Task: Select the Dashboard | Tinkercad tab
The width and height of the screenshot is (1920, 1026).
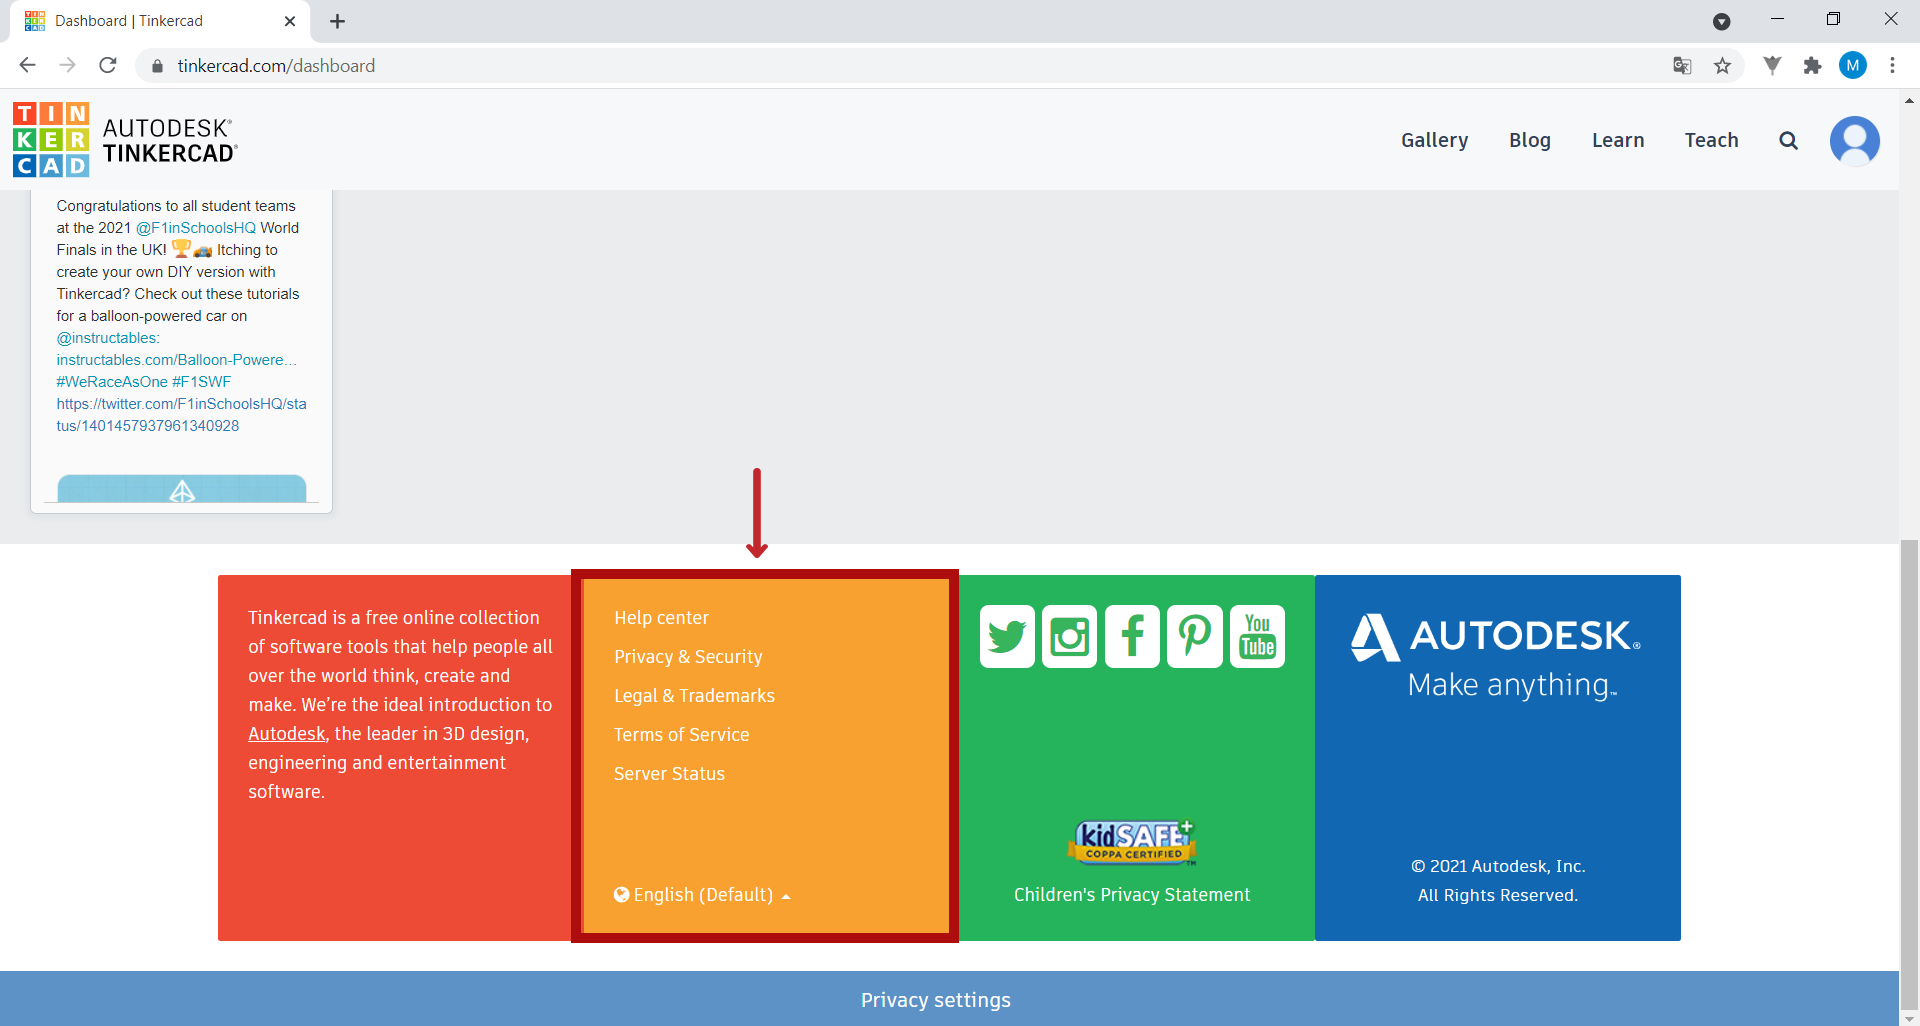Action: tap(160, 21)
